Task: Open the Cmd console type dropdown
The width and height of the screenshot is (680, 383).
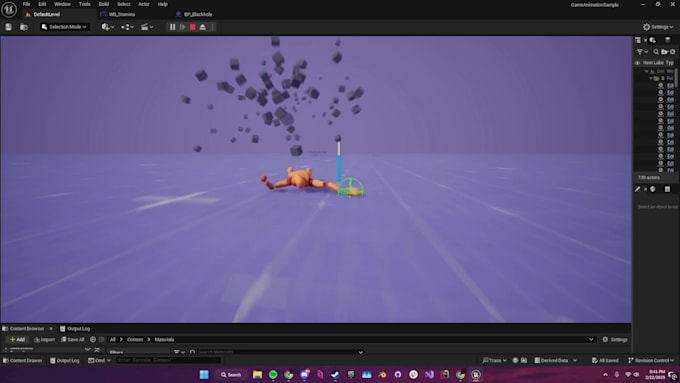Action: pyautogui.click(x=99, y=360)
